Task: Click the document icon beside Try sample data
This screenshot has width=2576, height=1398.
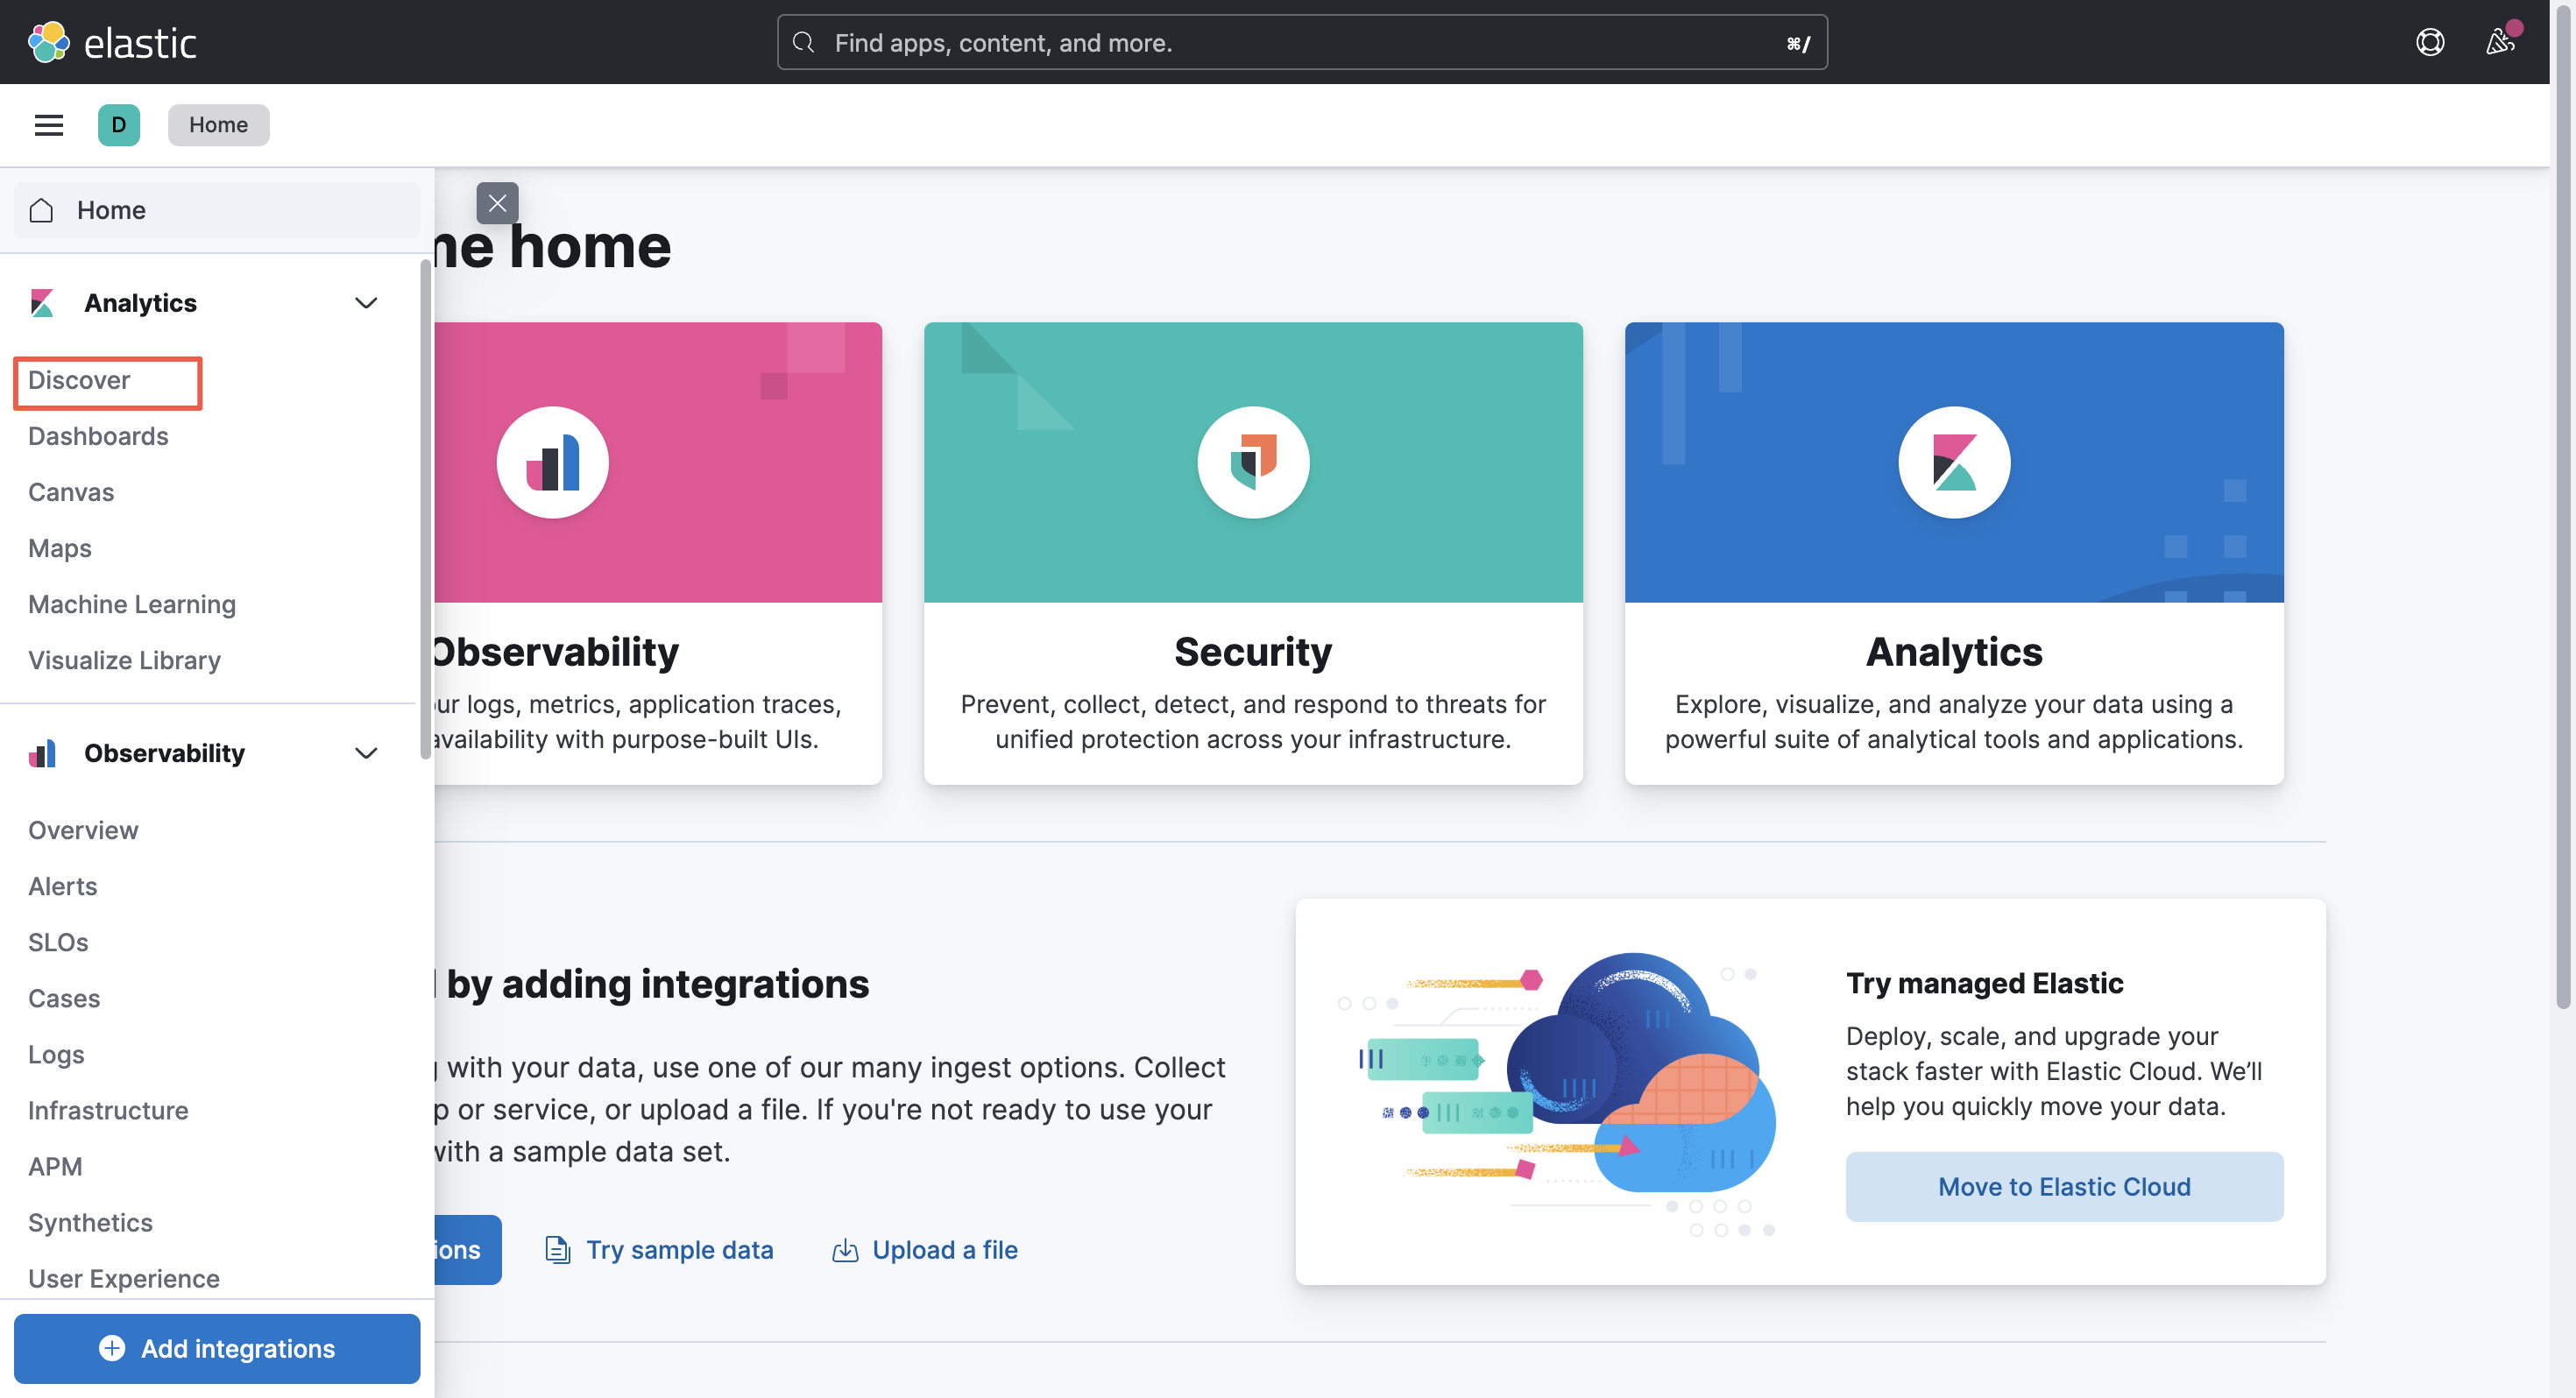Action: pos(557,1250)
